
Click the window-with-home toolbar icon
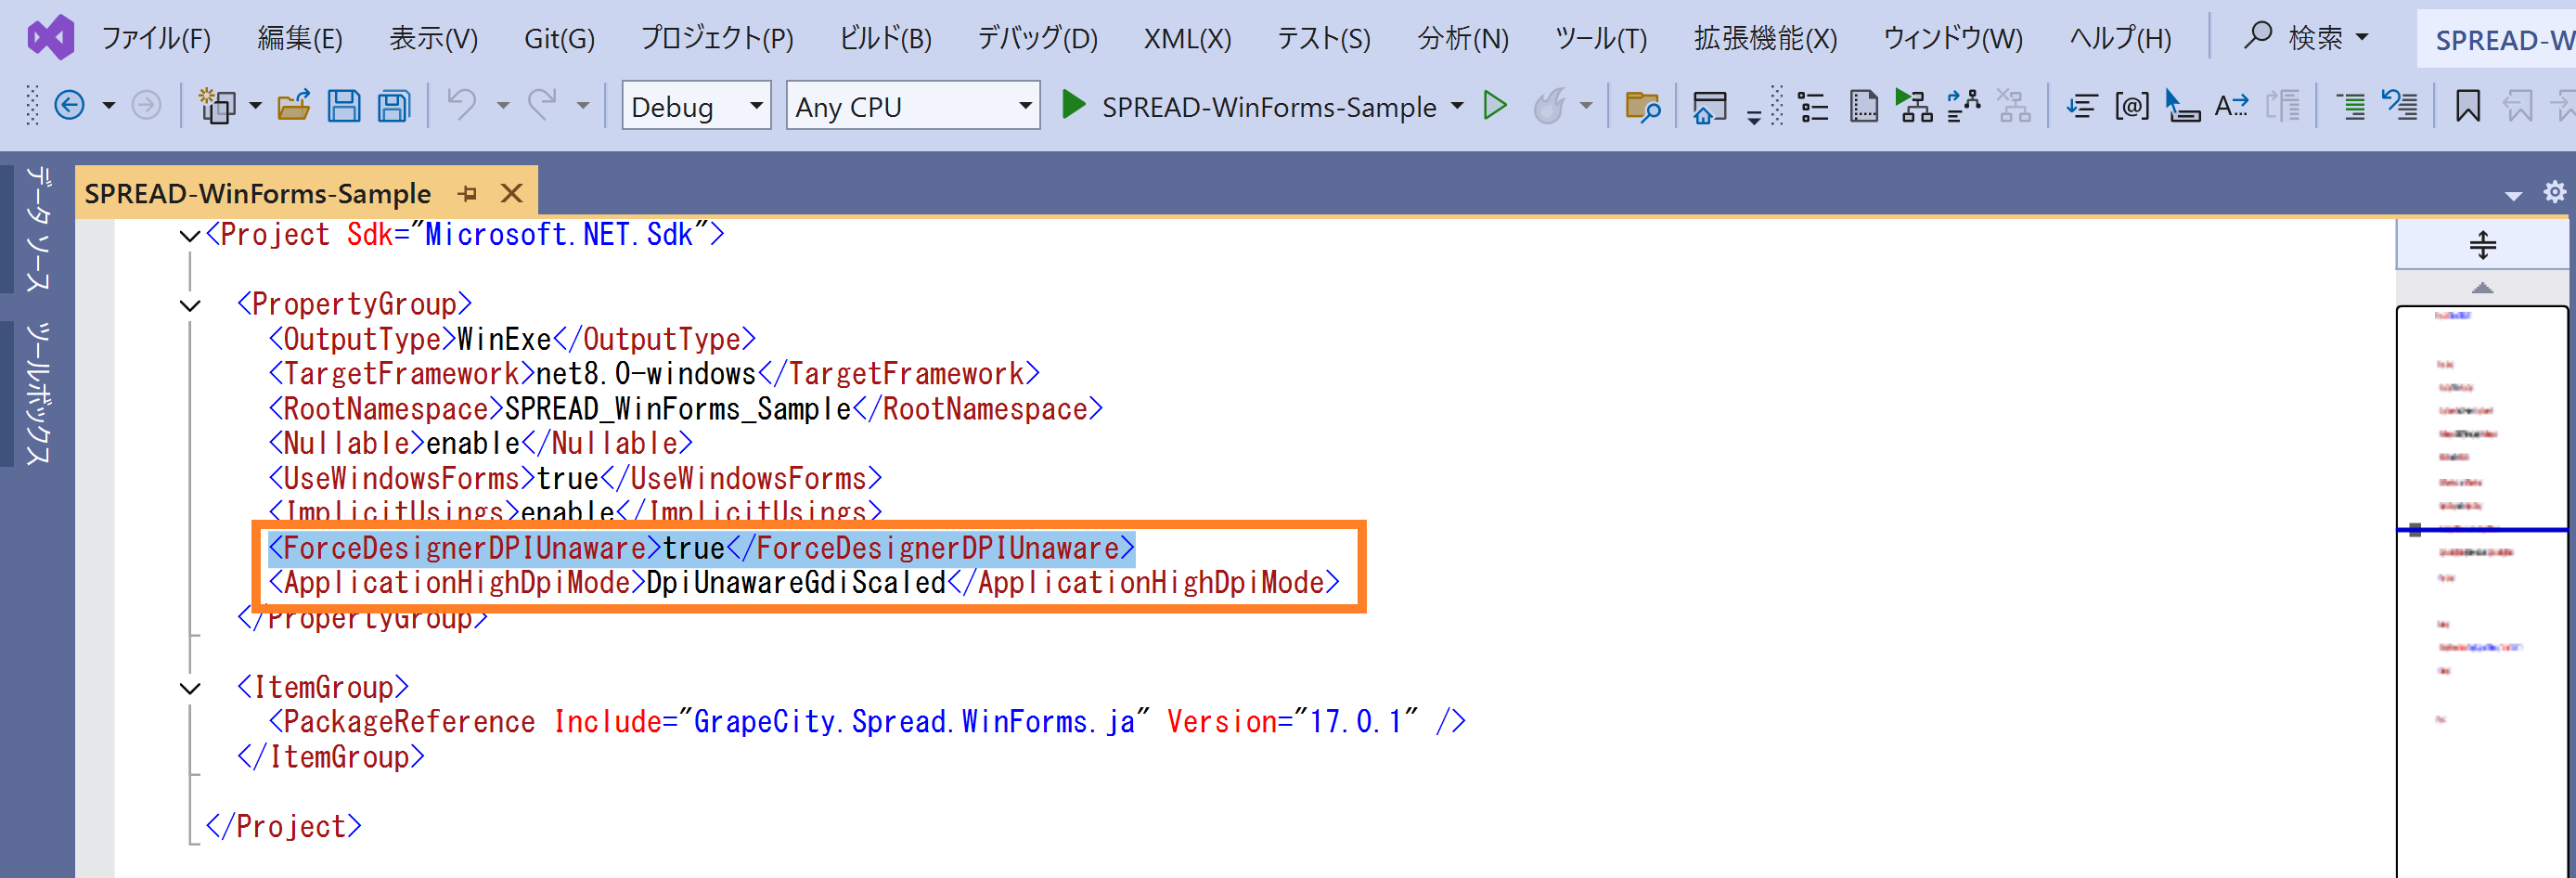coord(1709,106)
